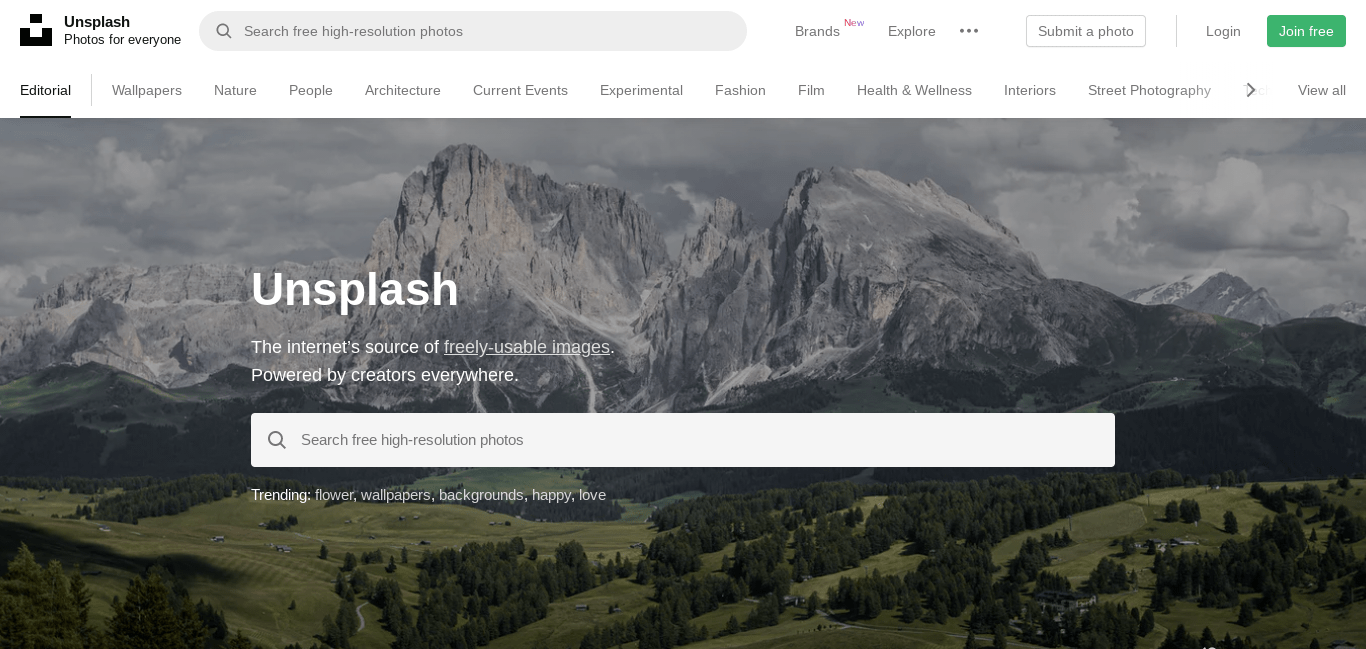This screenshot has height=649, width=1366.
Task: Click the trending term happy
Action: coord(551,495)
